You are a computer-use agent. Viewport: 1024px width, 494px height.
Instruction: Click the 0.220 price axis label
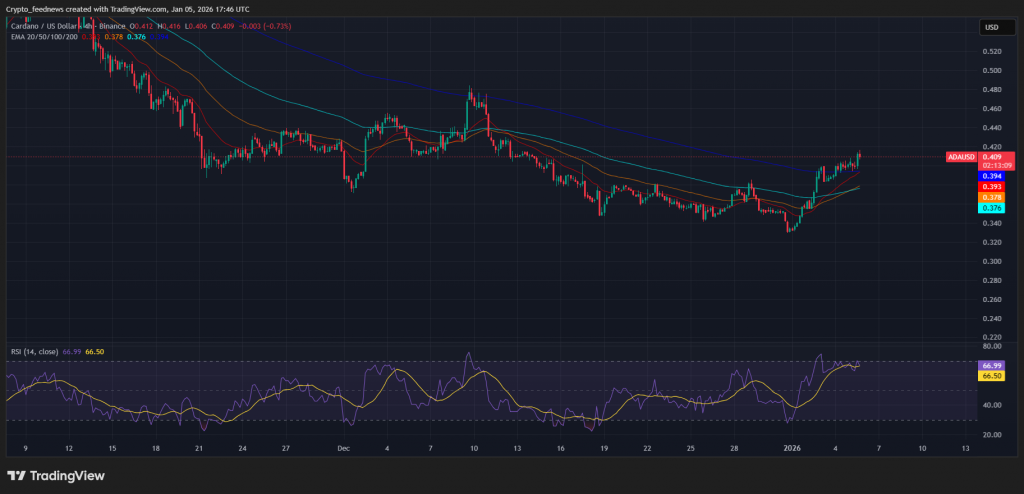tap(991, 337)
